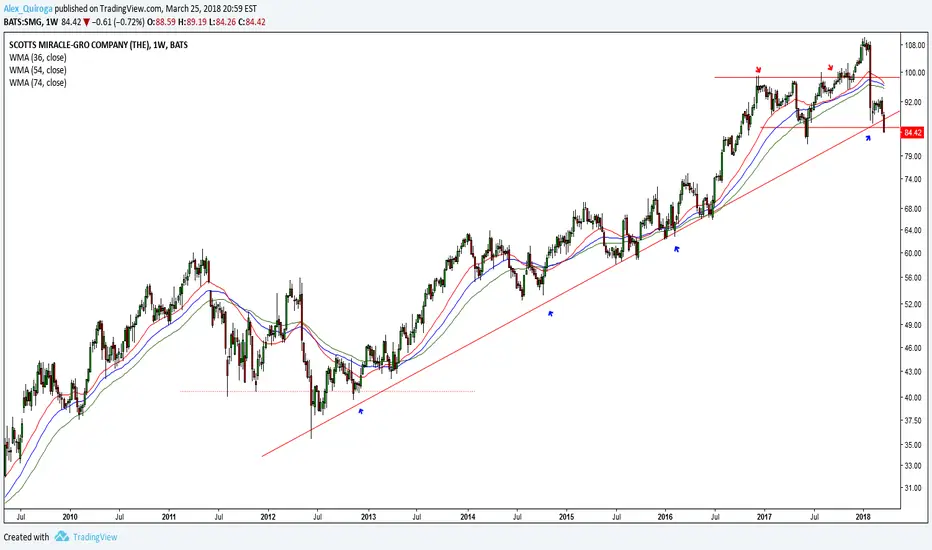Click the publish text 'March 25, 2018 20:59 EST'

(x=212, y=10)
